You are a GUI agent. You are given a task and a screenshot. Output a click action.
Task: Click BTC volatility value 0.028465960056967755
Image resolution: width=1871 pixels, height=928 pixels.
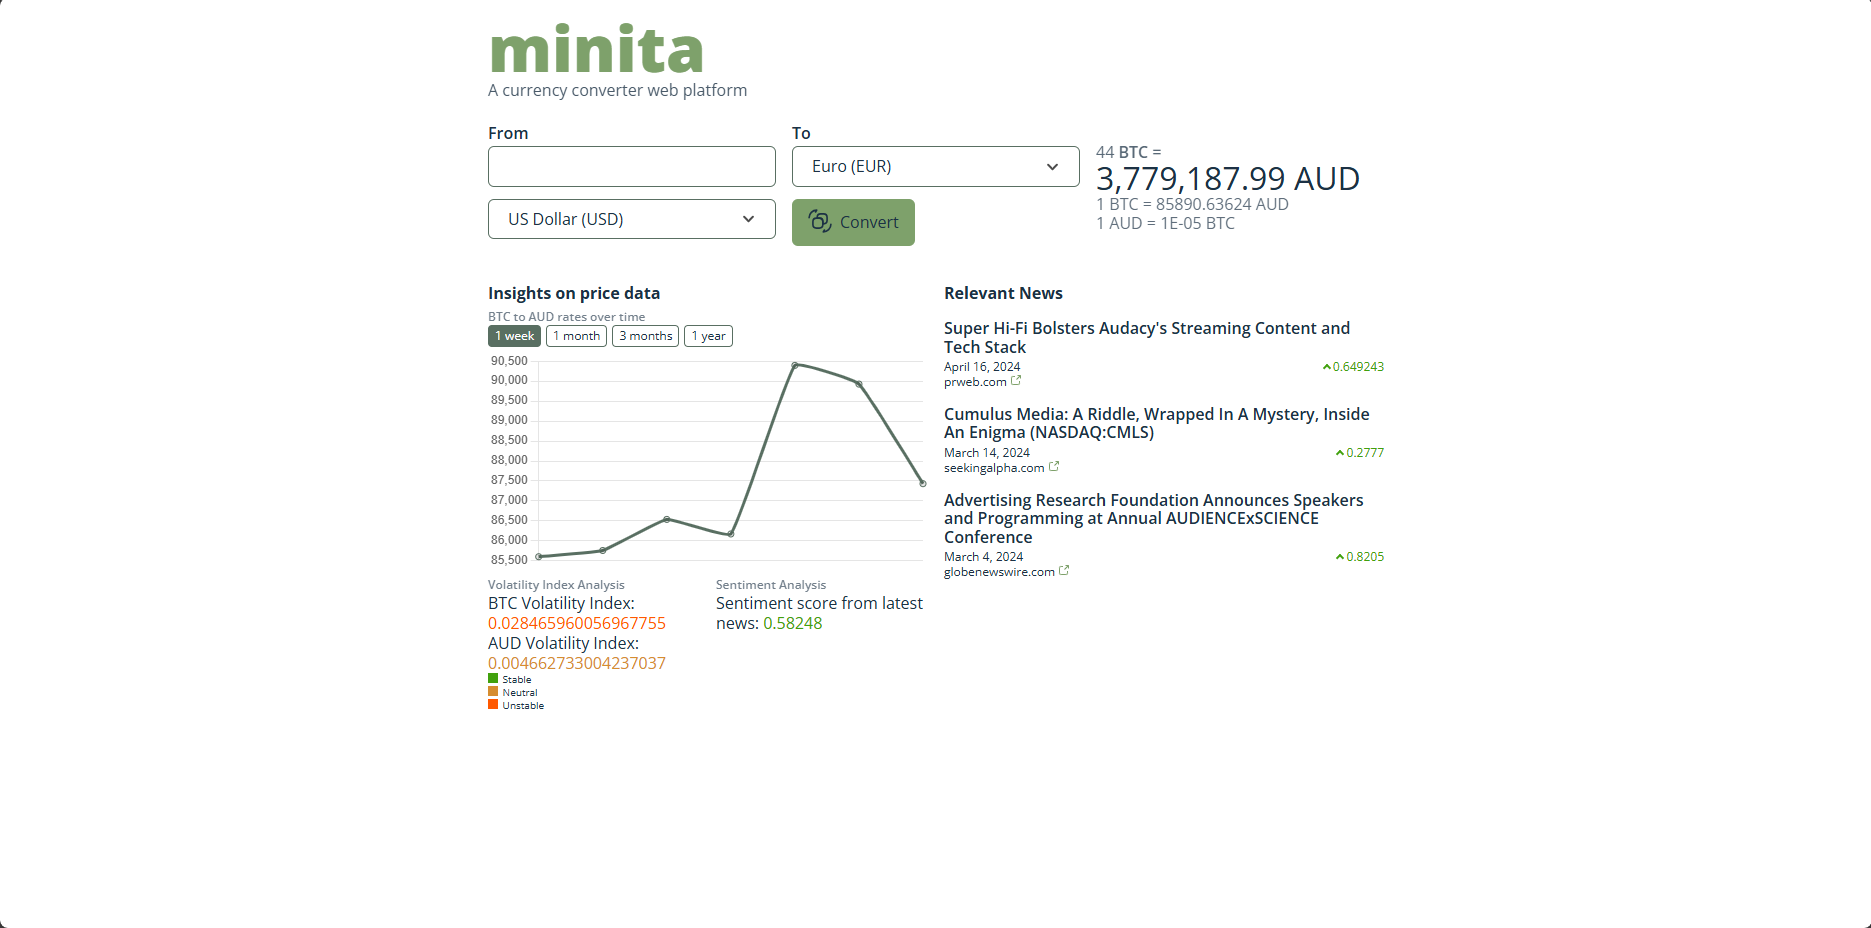[577, 623]
